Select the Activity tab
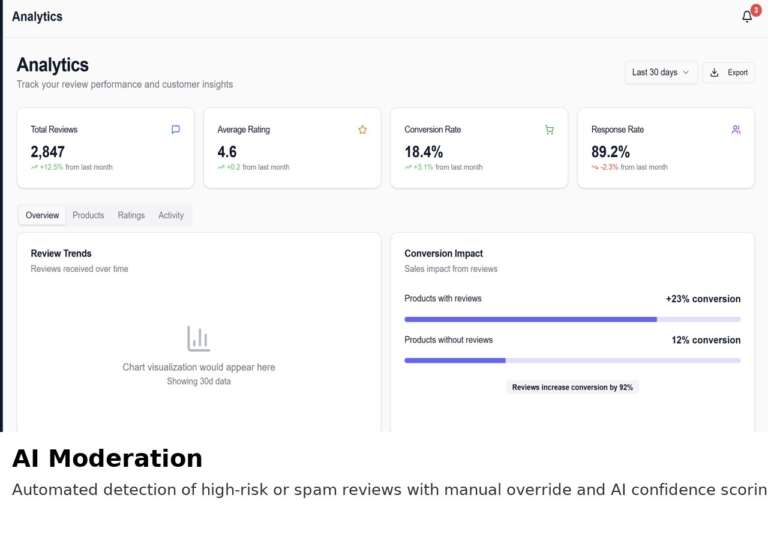The image size is (768, 552). [171, 215]
